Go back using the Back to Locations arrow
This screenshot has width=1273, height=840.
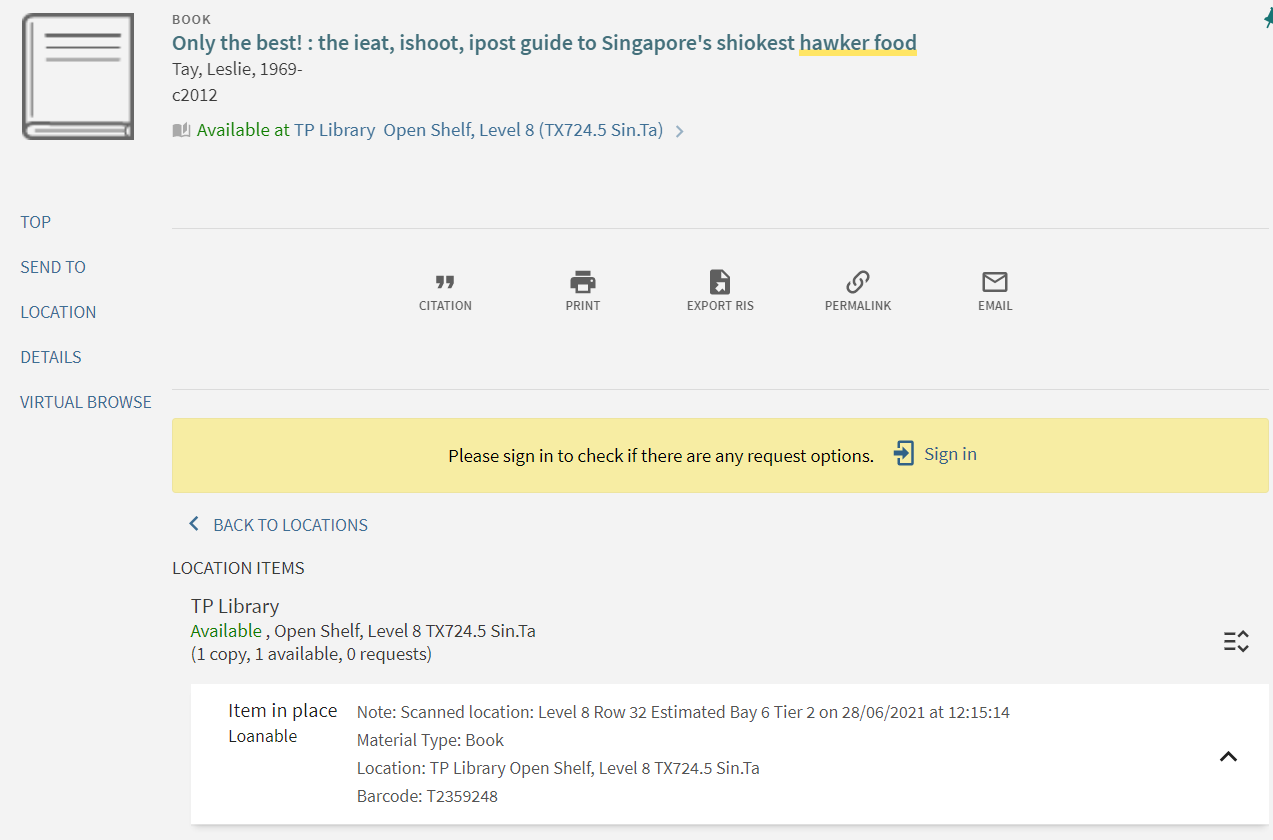coord(194,524)
